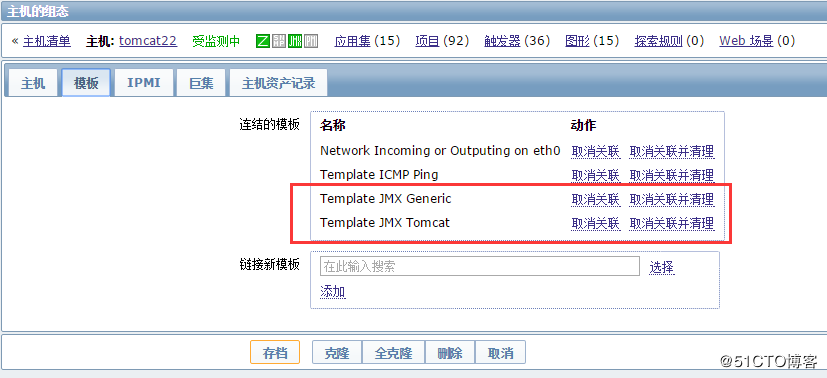Click the green JMX availability icon
Screen dimensions: 827x378
point(295,41)
